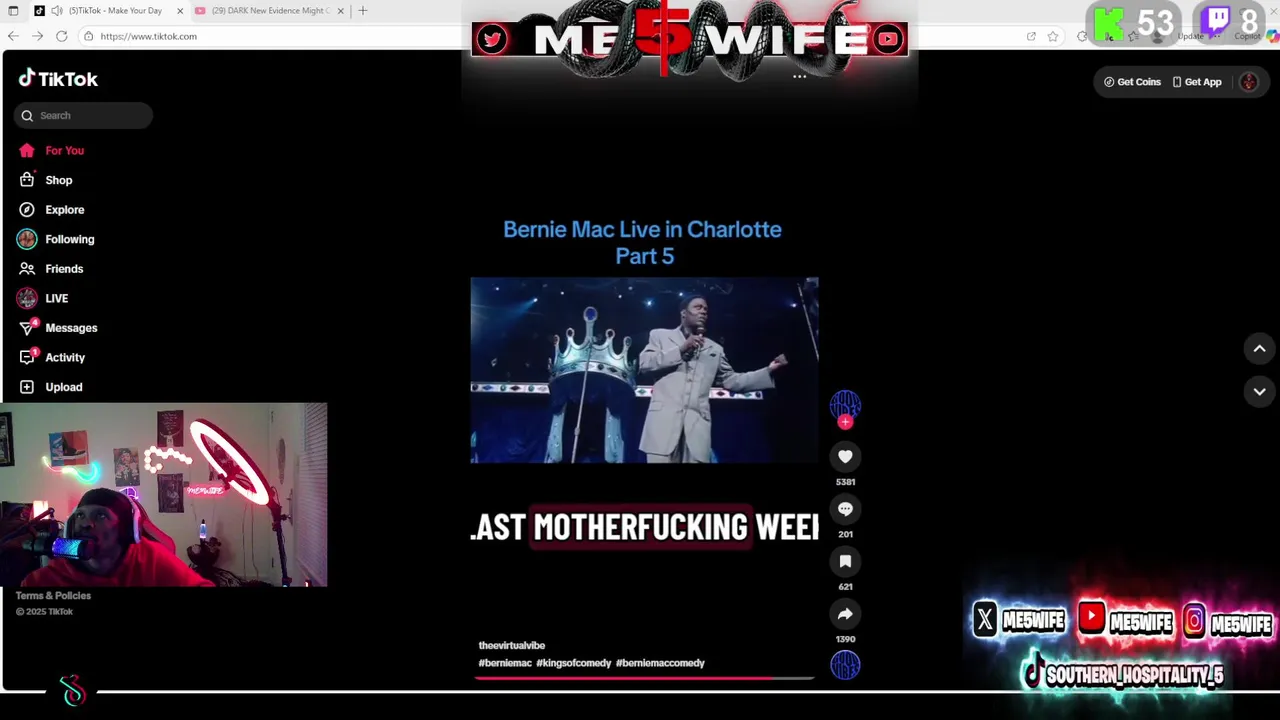
Task: Go to the previous video arrow
Action: 1259,348
